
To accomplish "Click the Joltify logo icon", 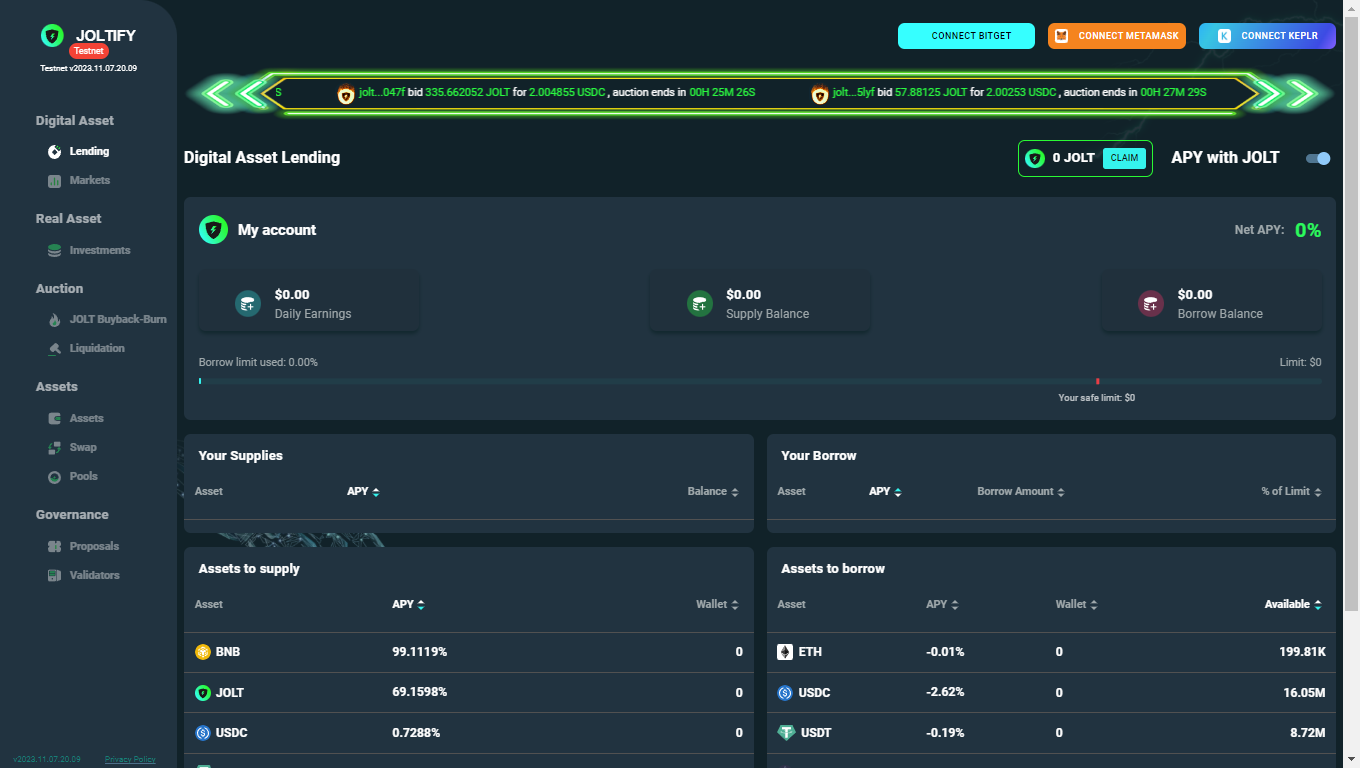I will point(52,35).
